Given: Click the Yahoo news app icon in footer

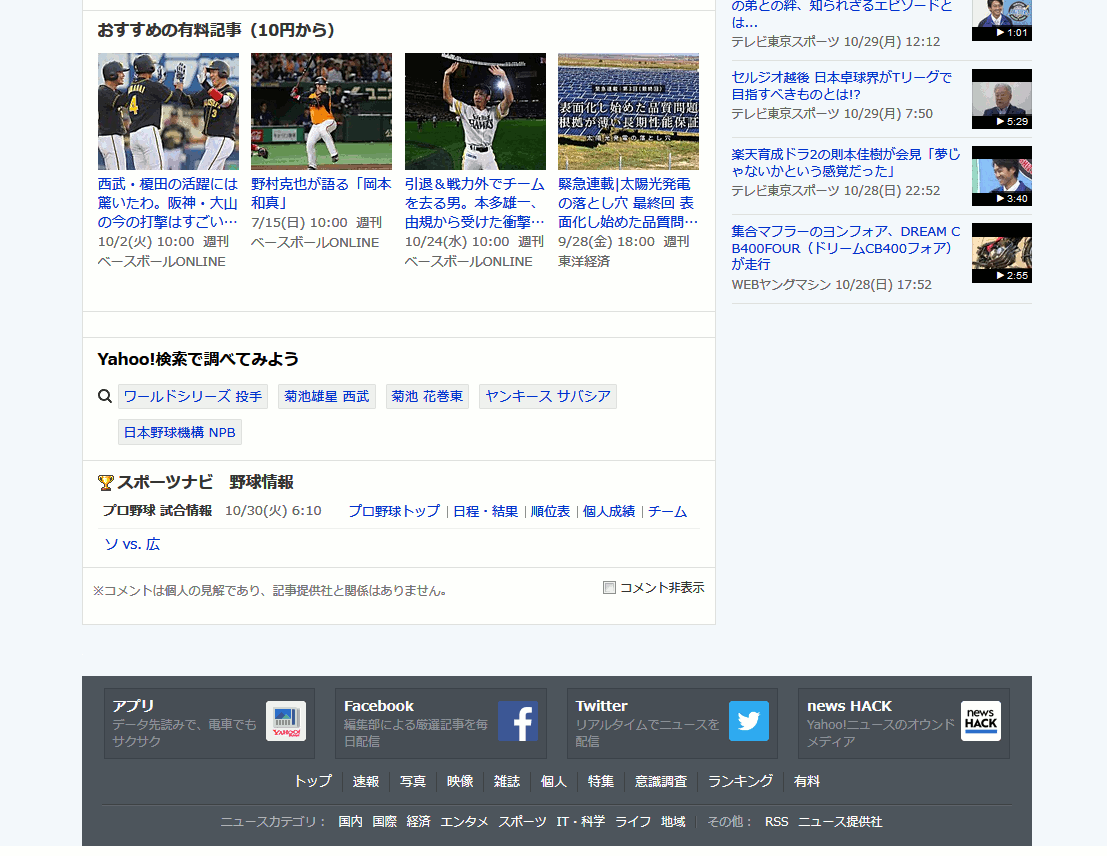Looking at the screenshot, I should [x=286, y=721].
